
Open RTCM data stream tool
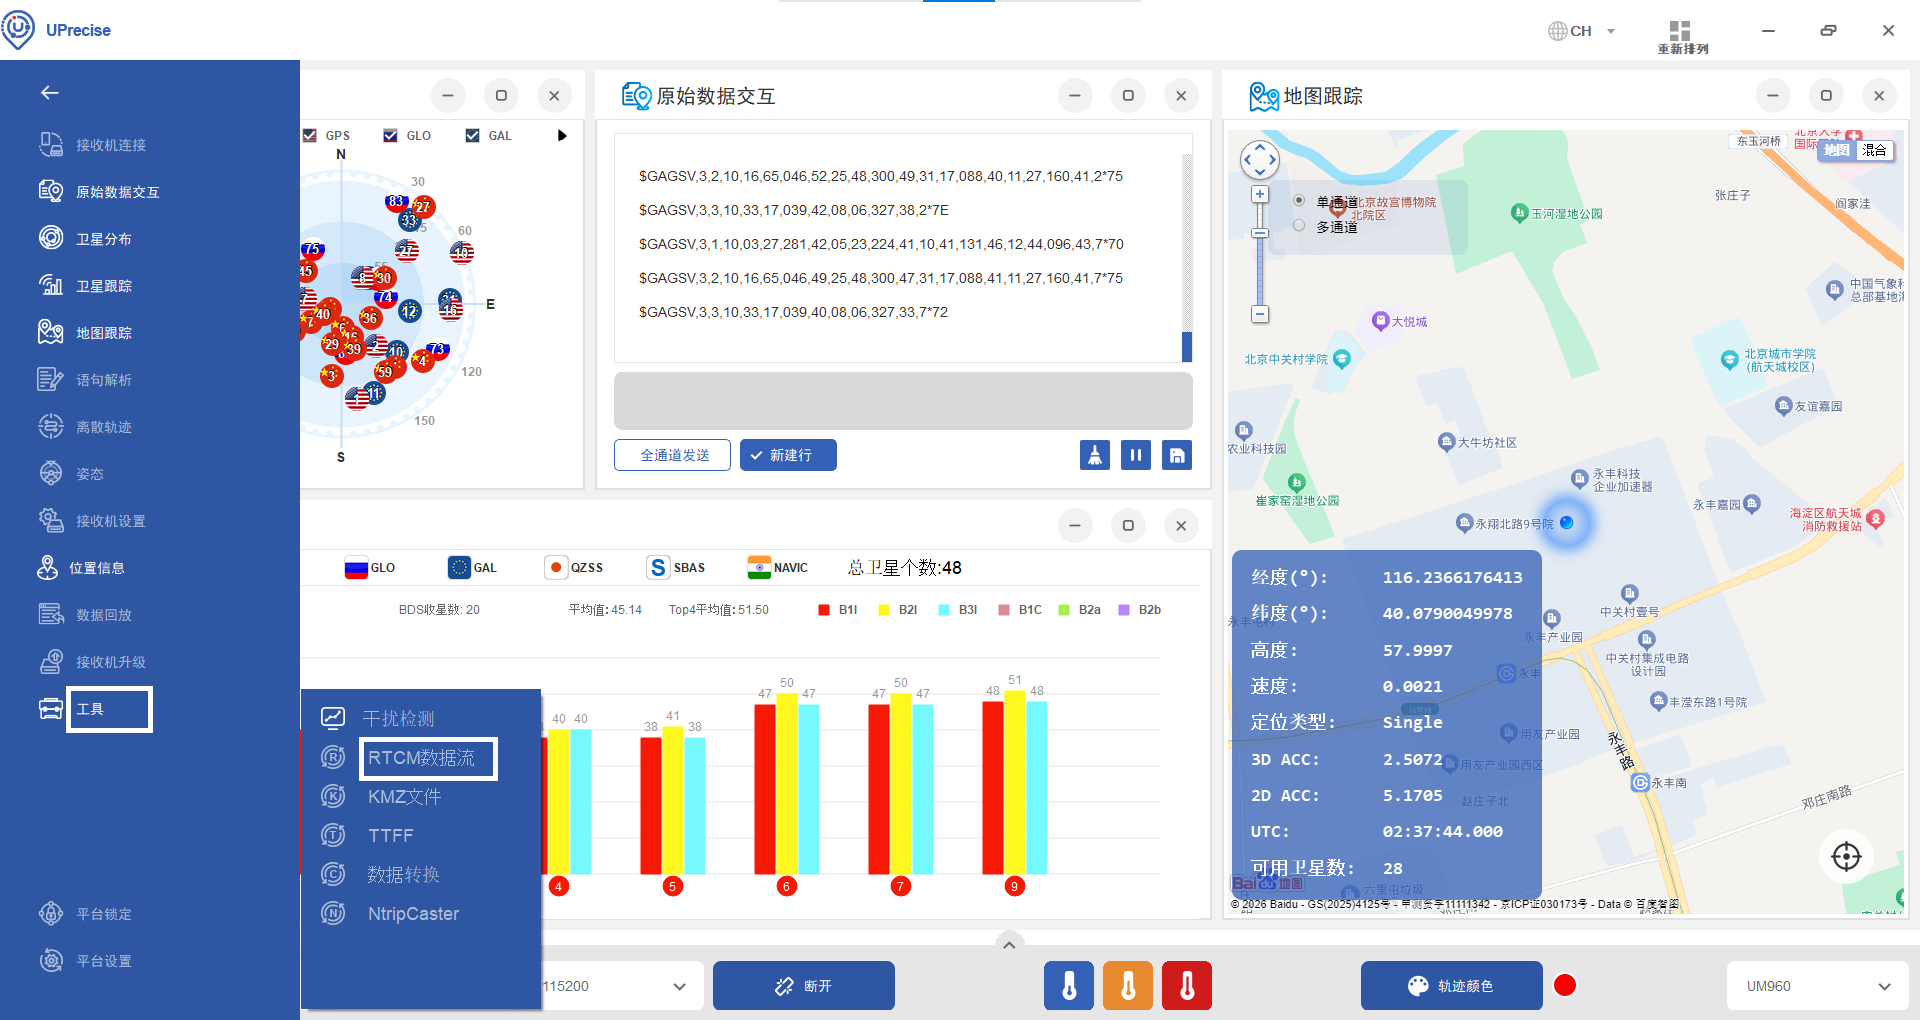click(421, 758)
